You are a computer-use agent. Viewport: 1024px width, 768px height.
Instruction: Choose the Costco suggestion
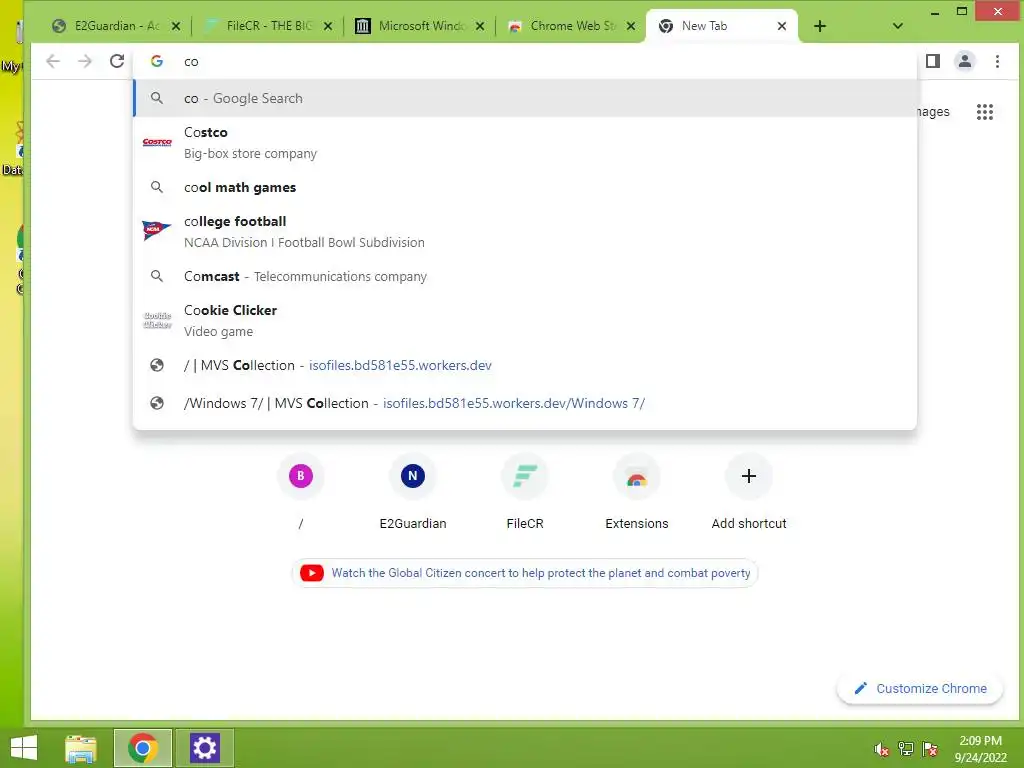(524, 142)
